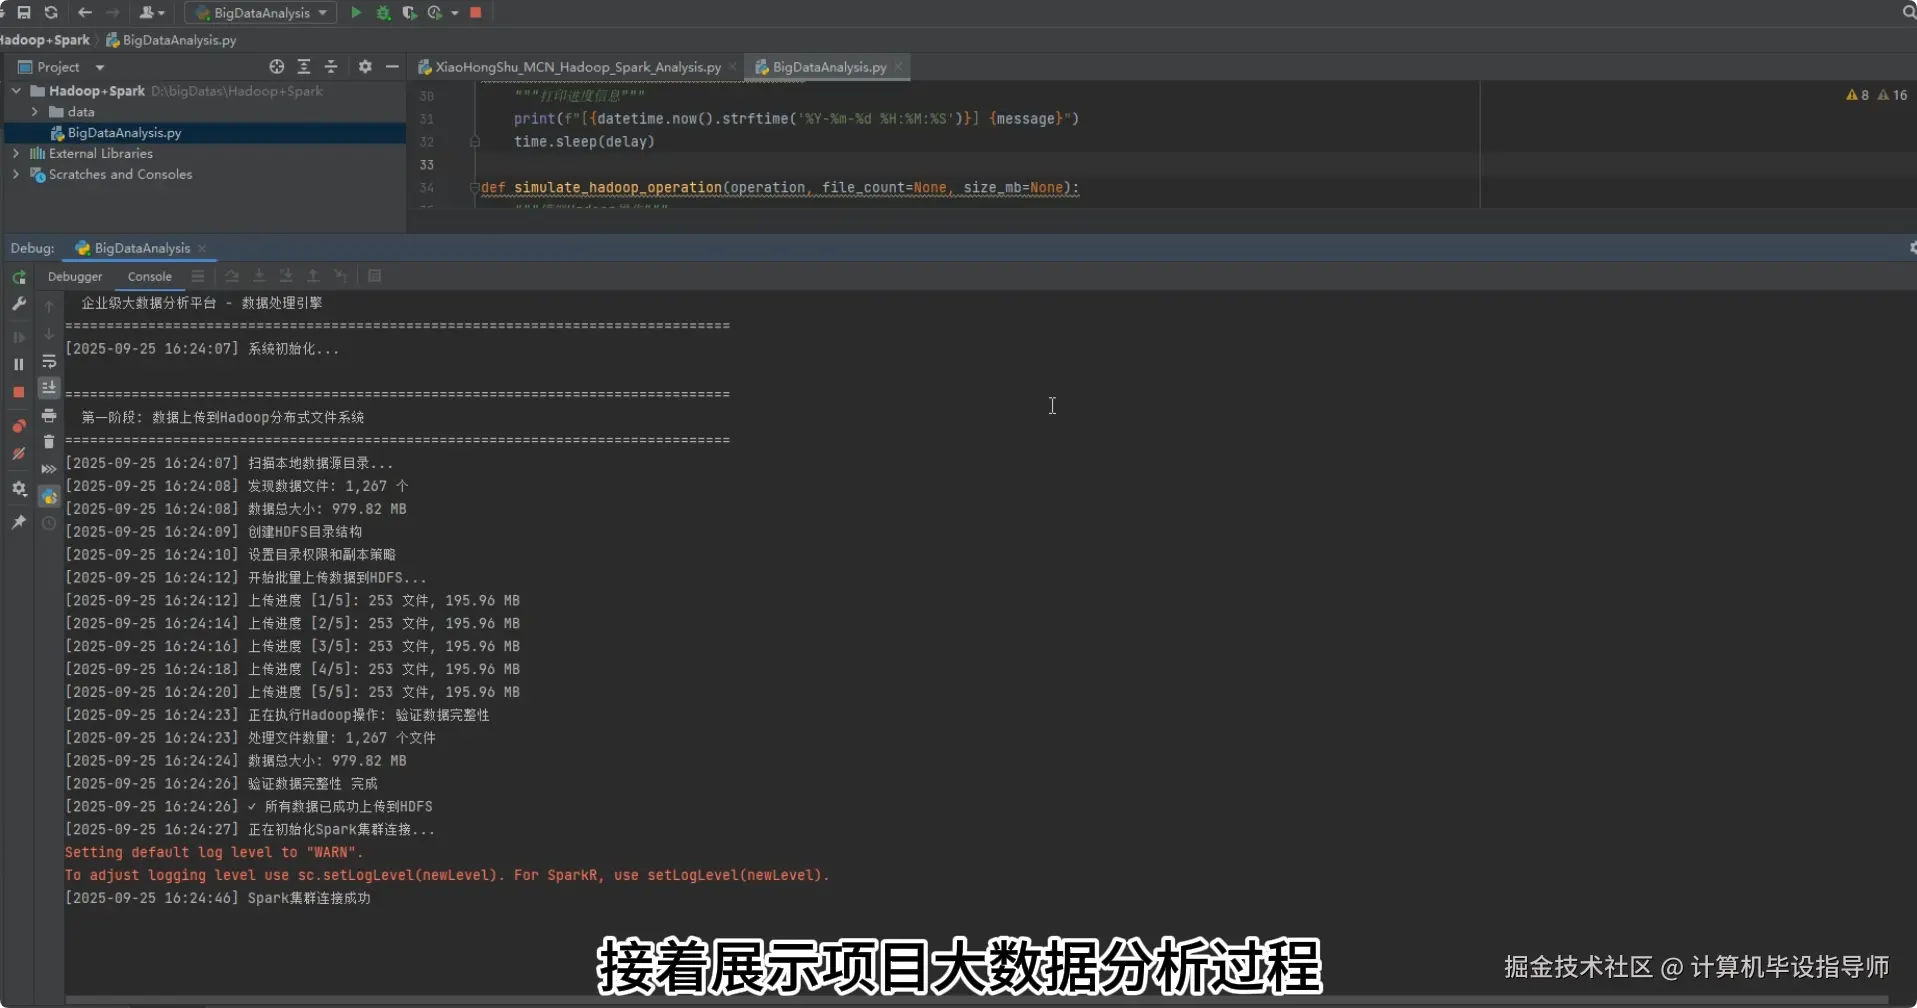1917x1008 pixels.
Task: Run BigDataAnalysis with the green play icon
Action: (356, 13)
